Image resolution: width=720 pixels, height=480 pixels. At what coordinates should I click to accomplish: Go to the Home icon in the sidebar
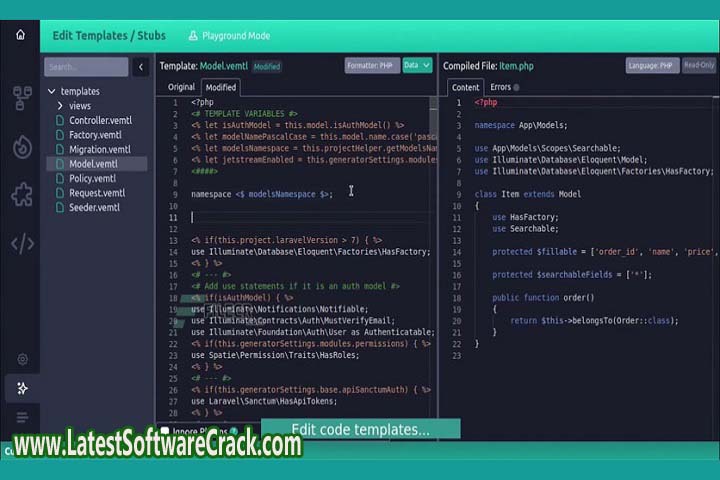click(x=20, y=35)
